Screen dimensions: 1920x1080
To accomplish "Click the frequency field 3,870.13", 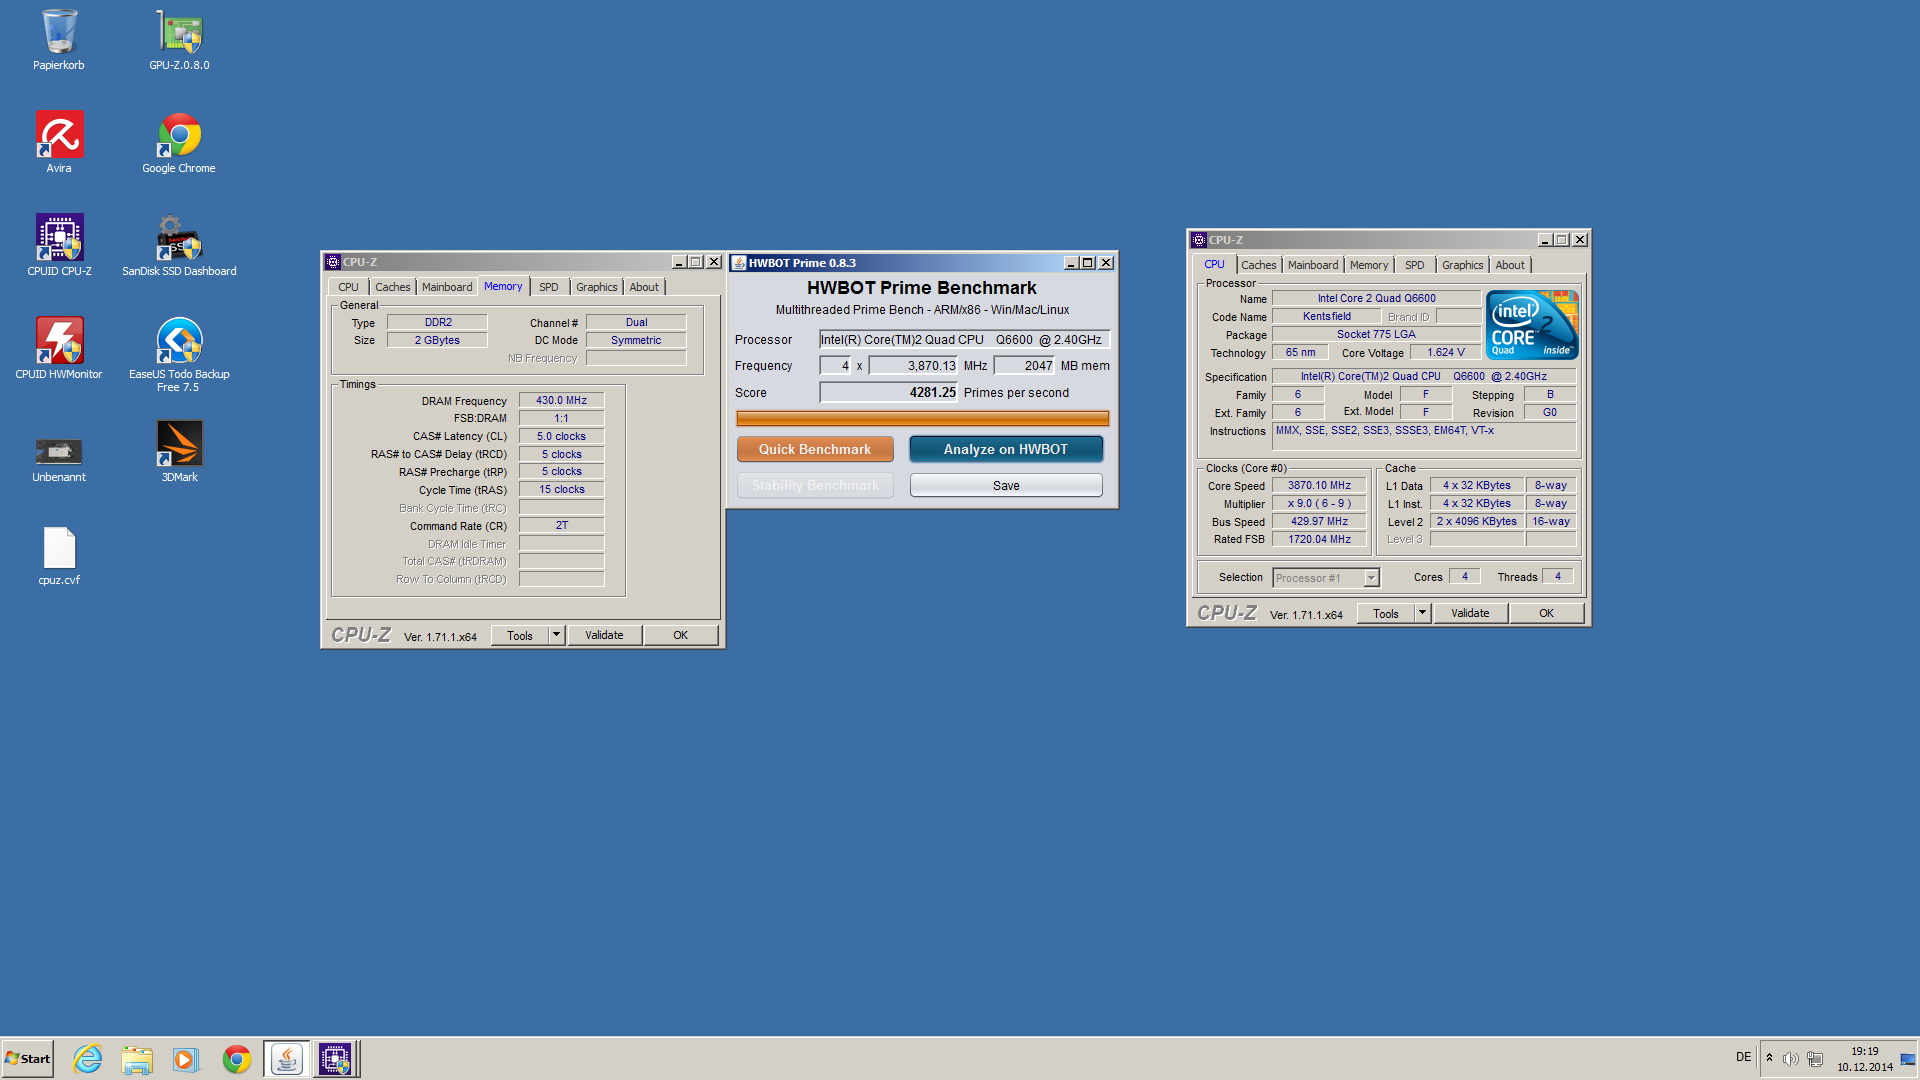I will [x=913, y=366].
